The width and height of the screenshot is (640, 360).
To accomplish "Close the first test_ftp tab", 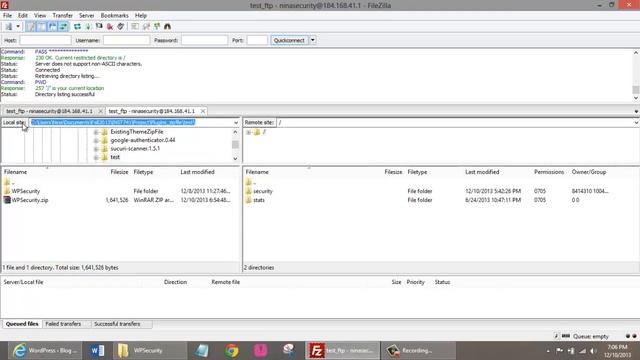I will tap(100, 111).
